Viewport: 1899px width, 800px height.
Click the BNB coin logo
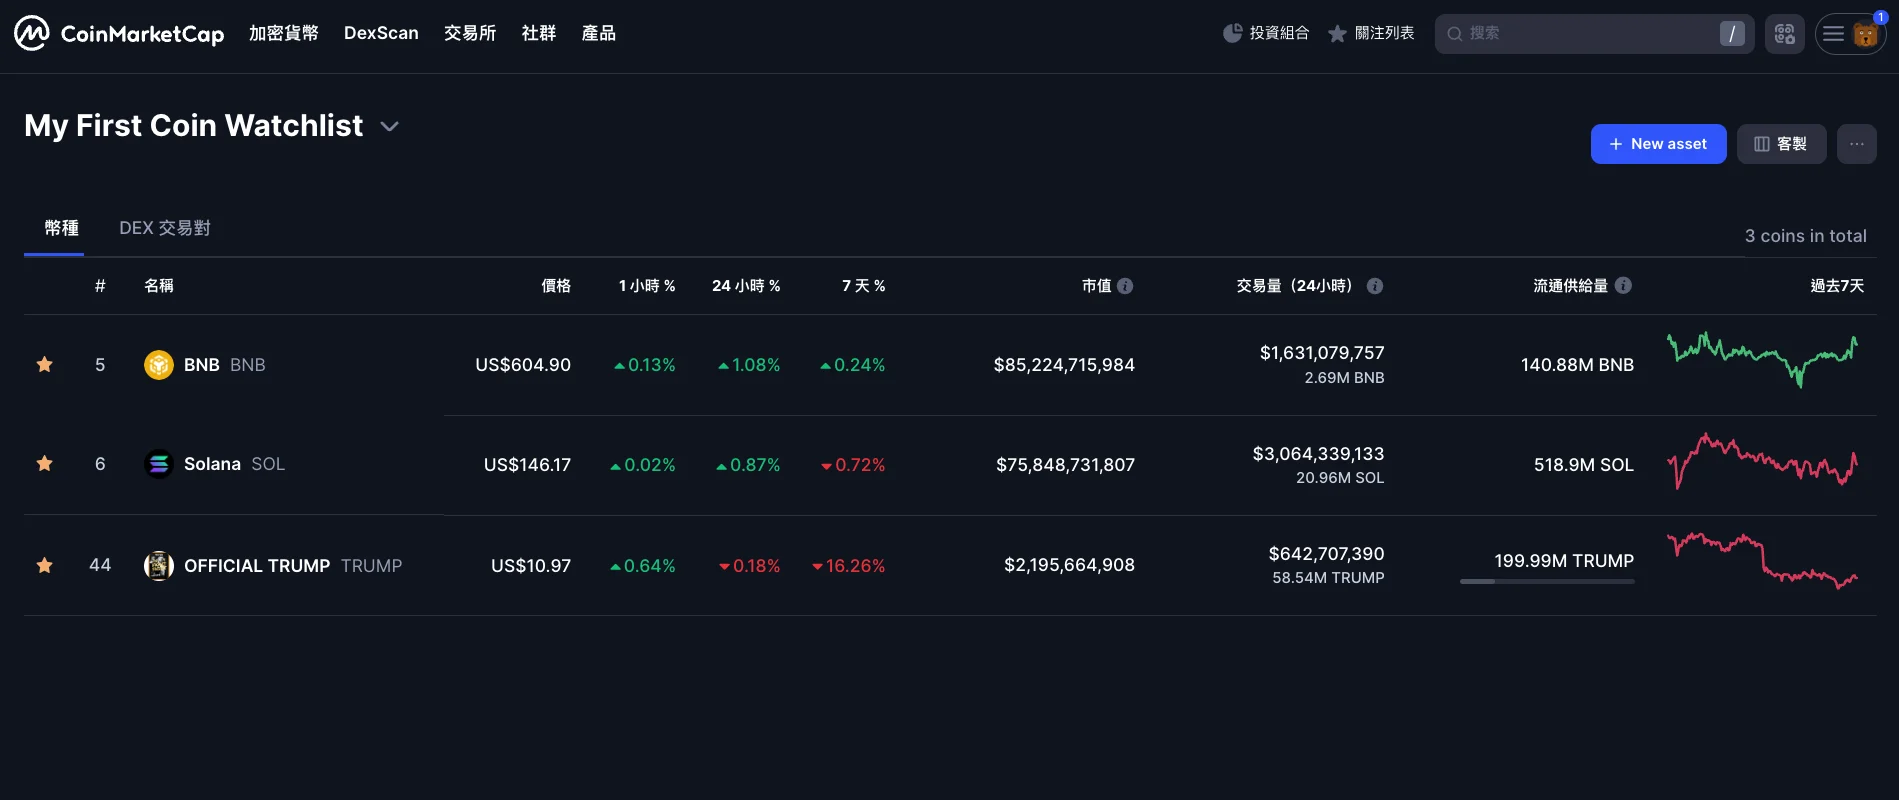159,365
